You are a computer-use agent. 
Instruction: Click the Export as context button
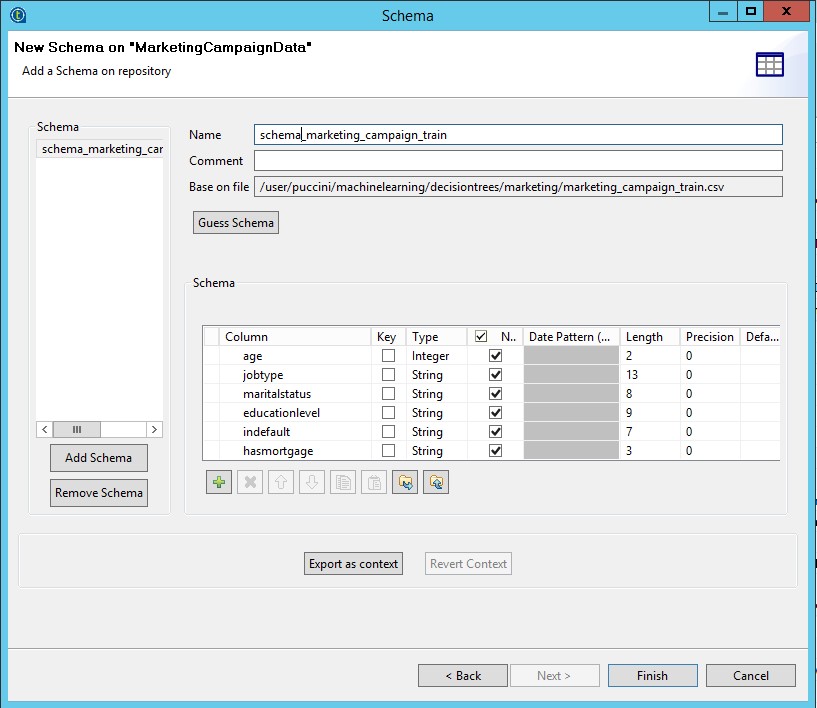coord(354,564)
